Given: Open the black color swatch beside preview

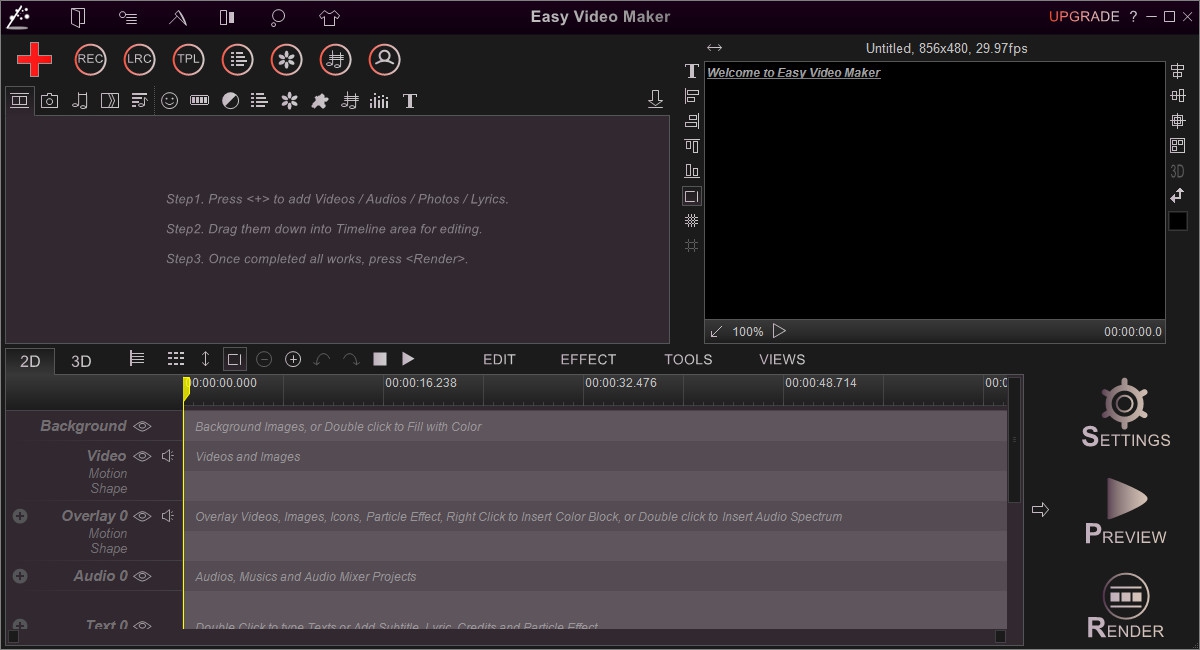Looking at the screenshot, I should (1178, 221).
